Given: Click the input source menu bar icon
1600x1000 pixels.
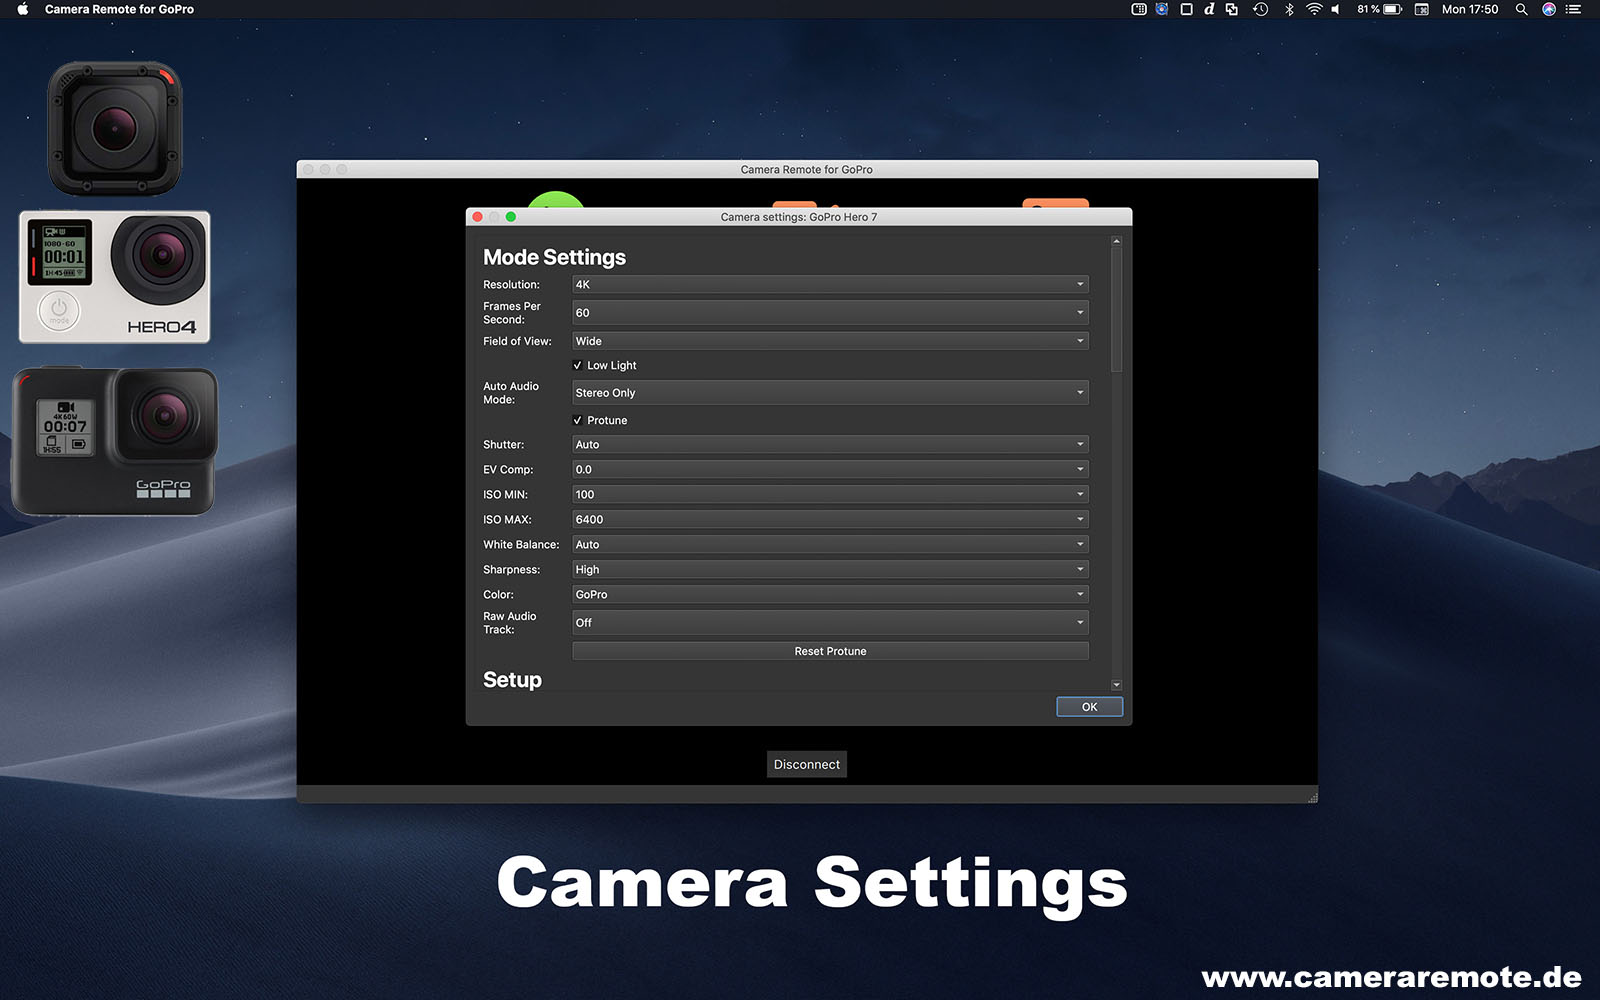Looking at the screenshot, I should point(1421,9).
